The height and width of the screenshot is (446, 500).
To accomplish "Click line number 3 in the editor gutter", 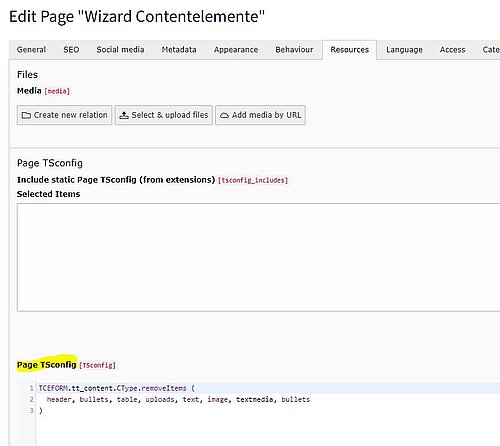I will click(31, 410).
